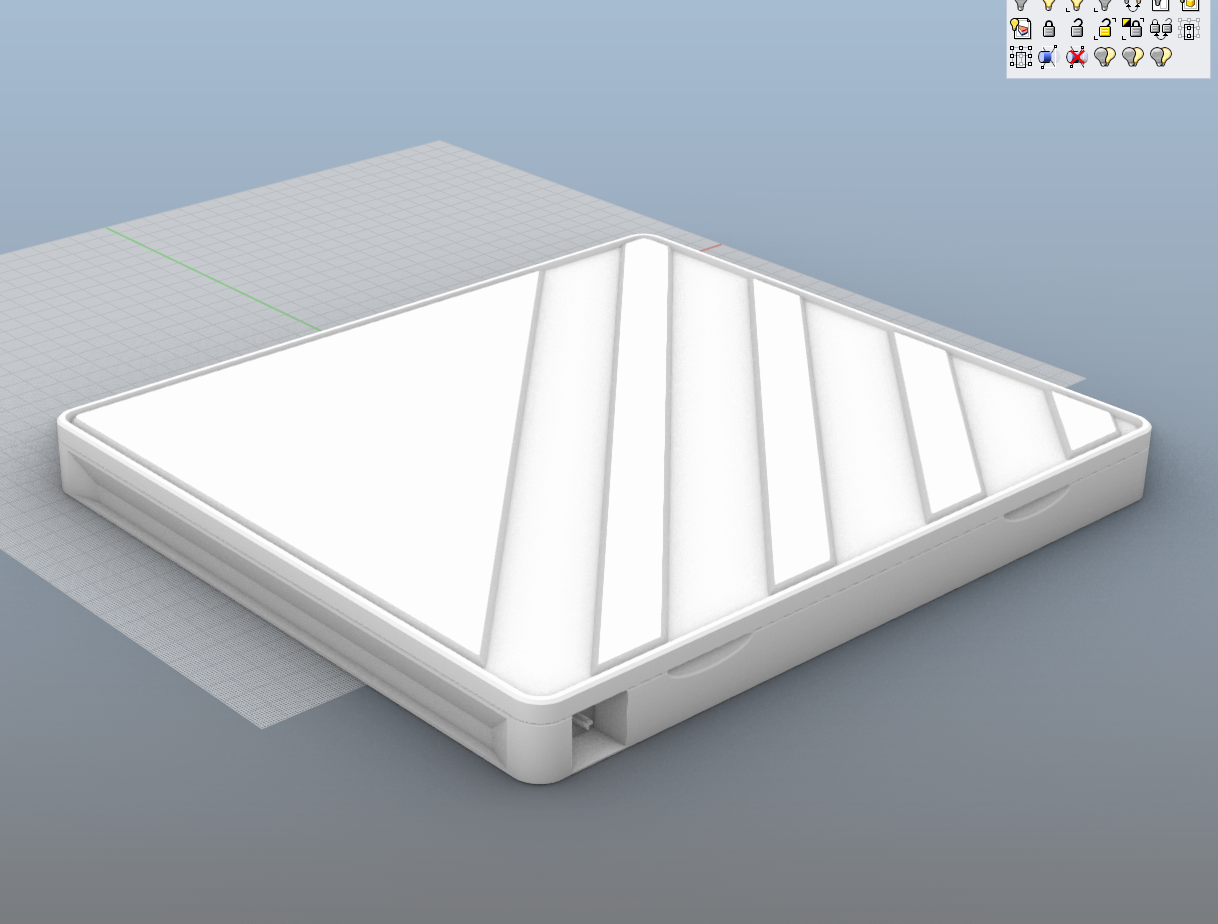Click the Disable Clipping Plane red X icon
Viewport: 1218px width, 924px height.
1077,57
